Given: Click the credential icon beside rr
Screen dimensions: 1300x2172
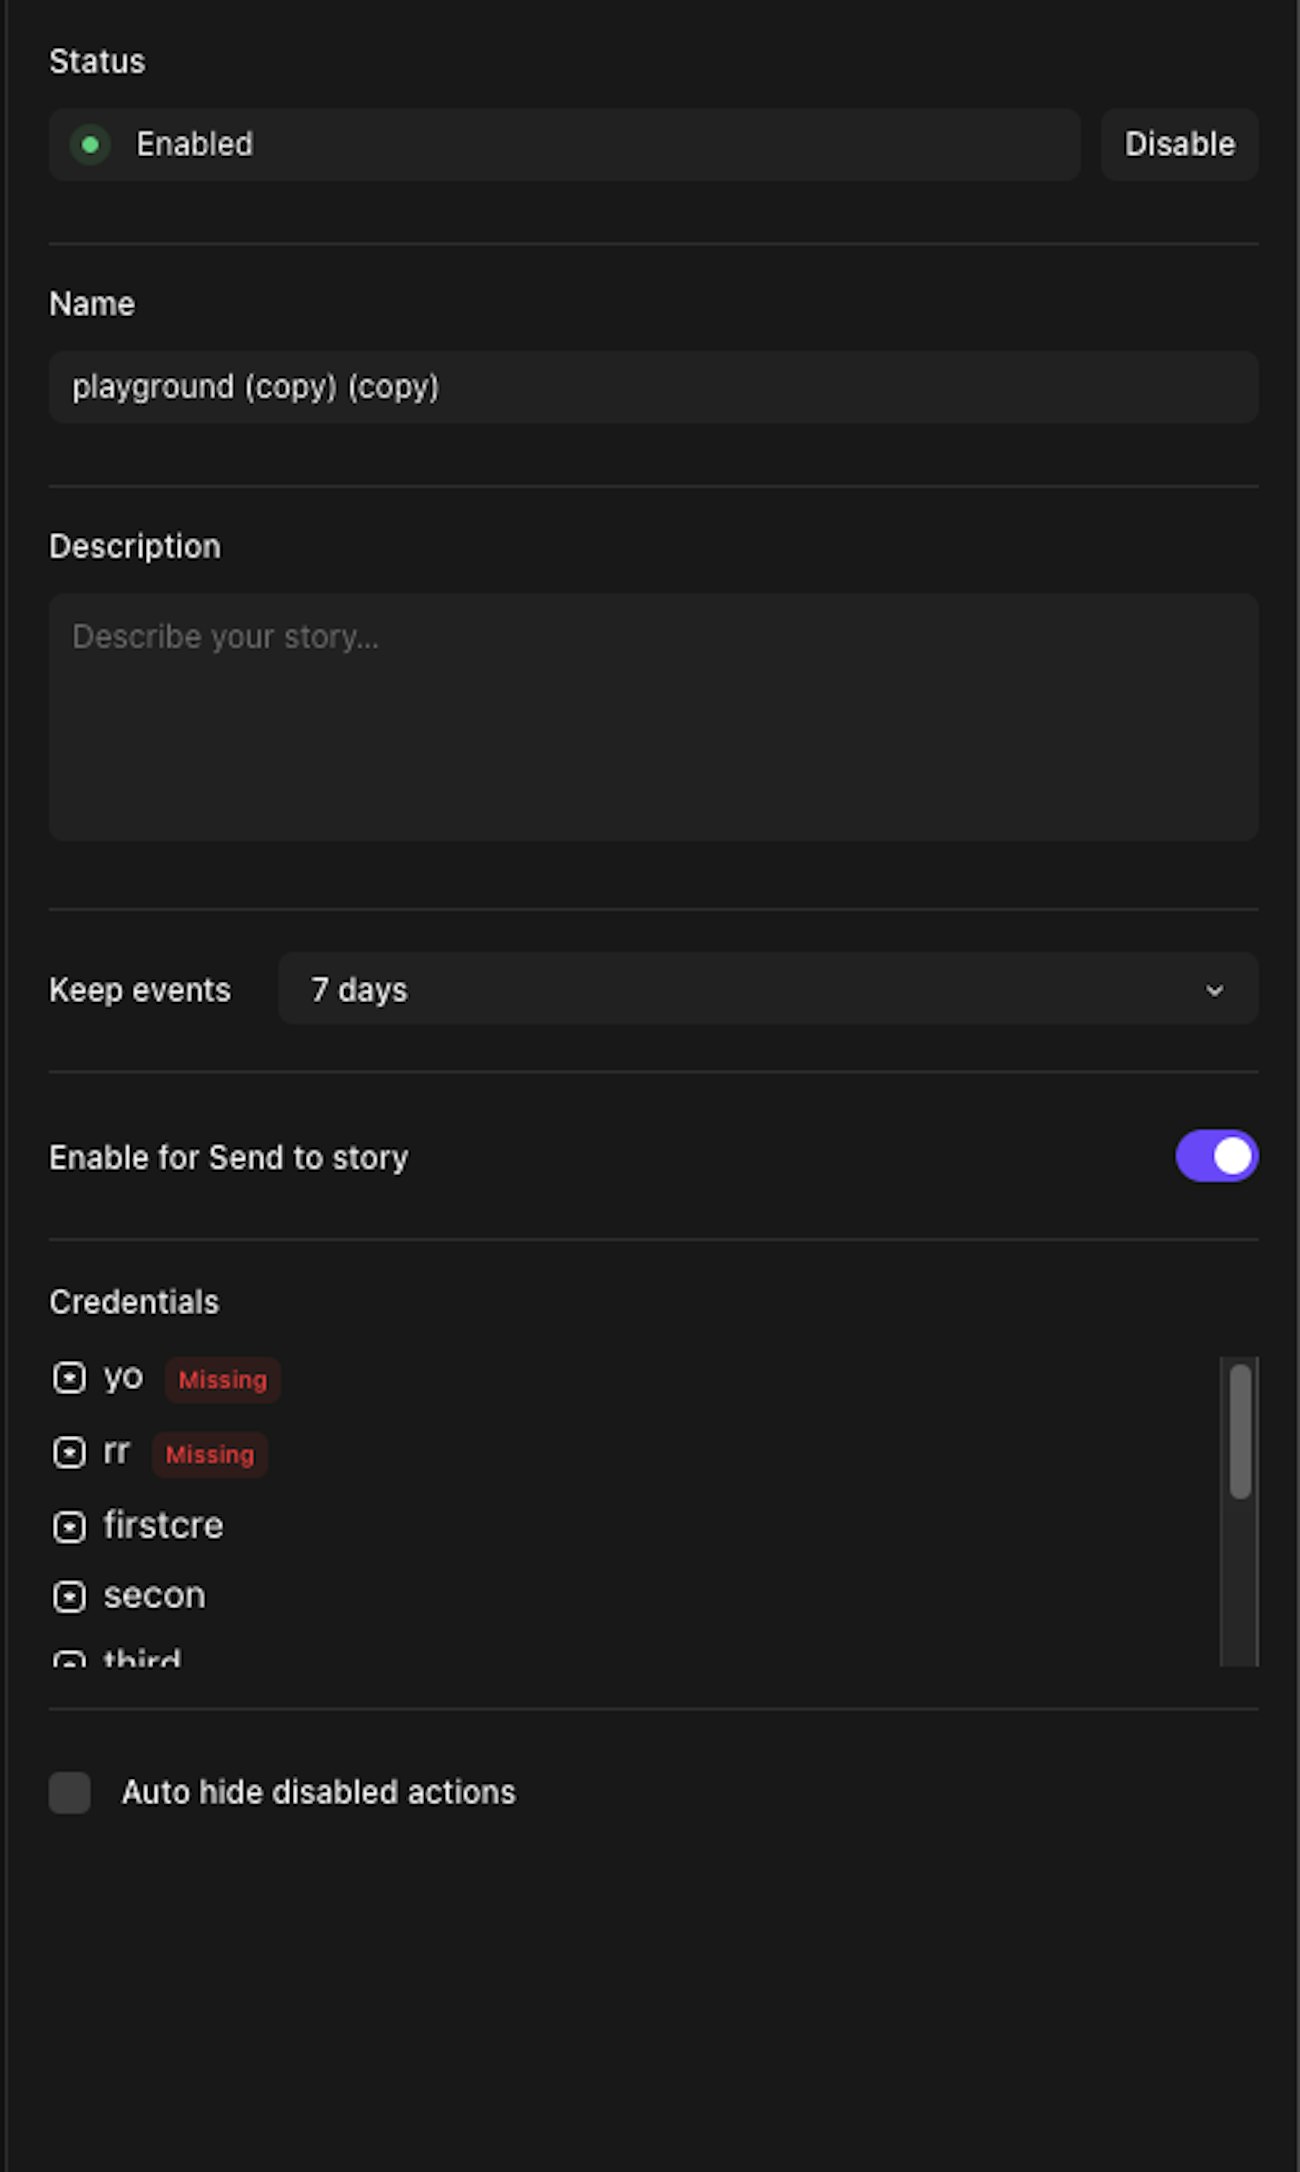Looking at the screenshot, I should coord(69,1452).
